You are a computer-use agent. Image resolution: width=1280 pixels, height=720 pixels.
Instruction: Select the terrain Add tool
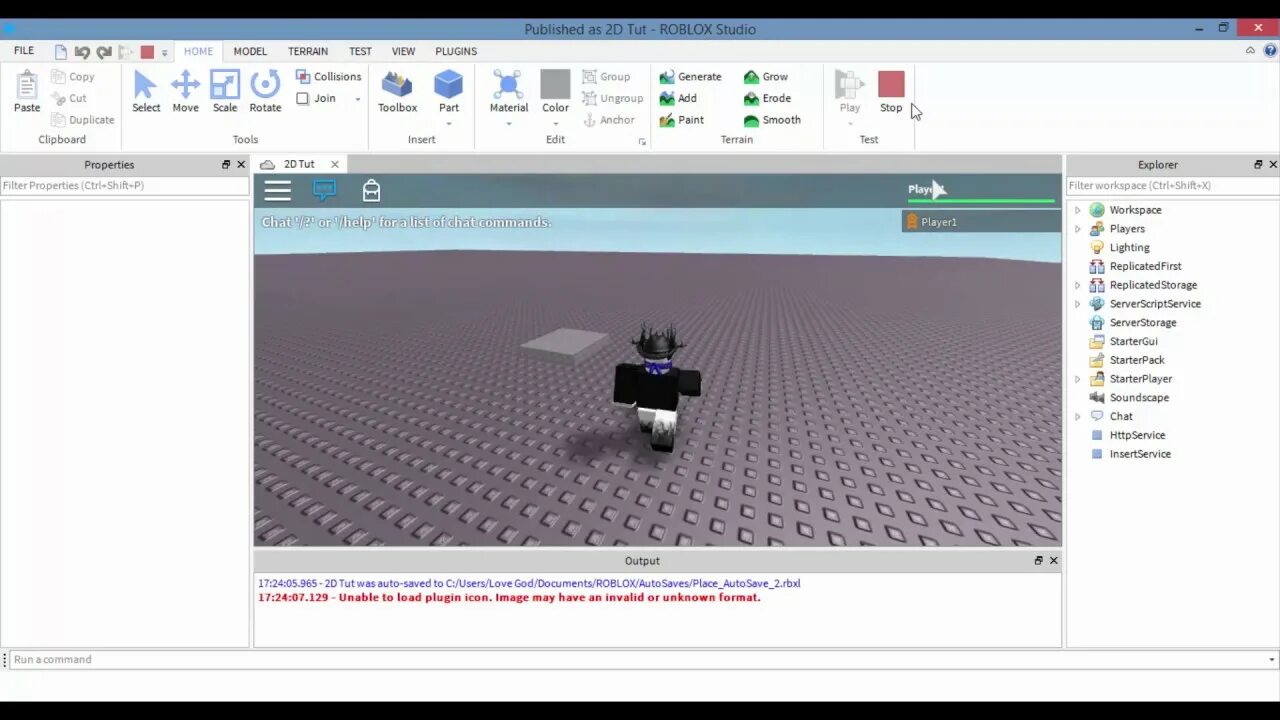[678, 98]
